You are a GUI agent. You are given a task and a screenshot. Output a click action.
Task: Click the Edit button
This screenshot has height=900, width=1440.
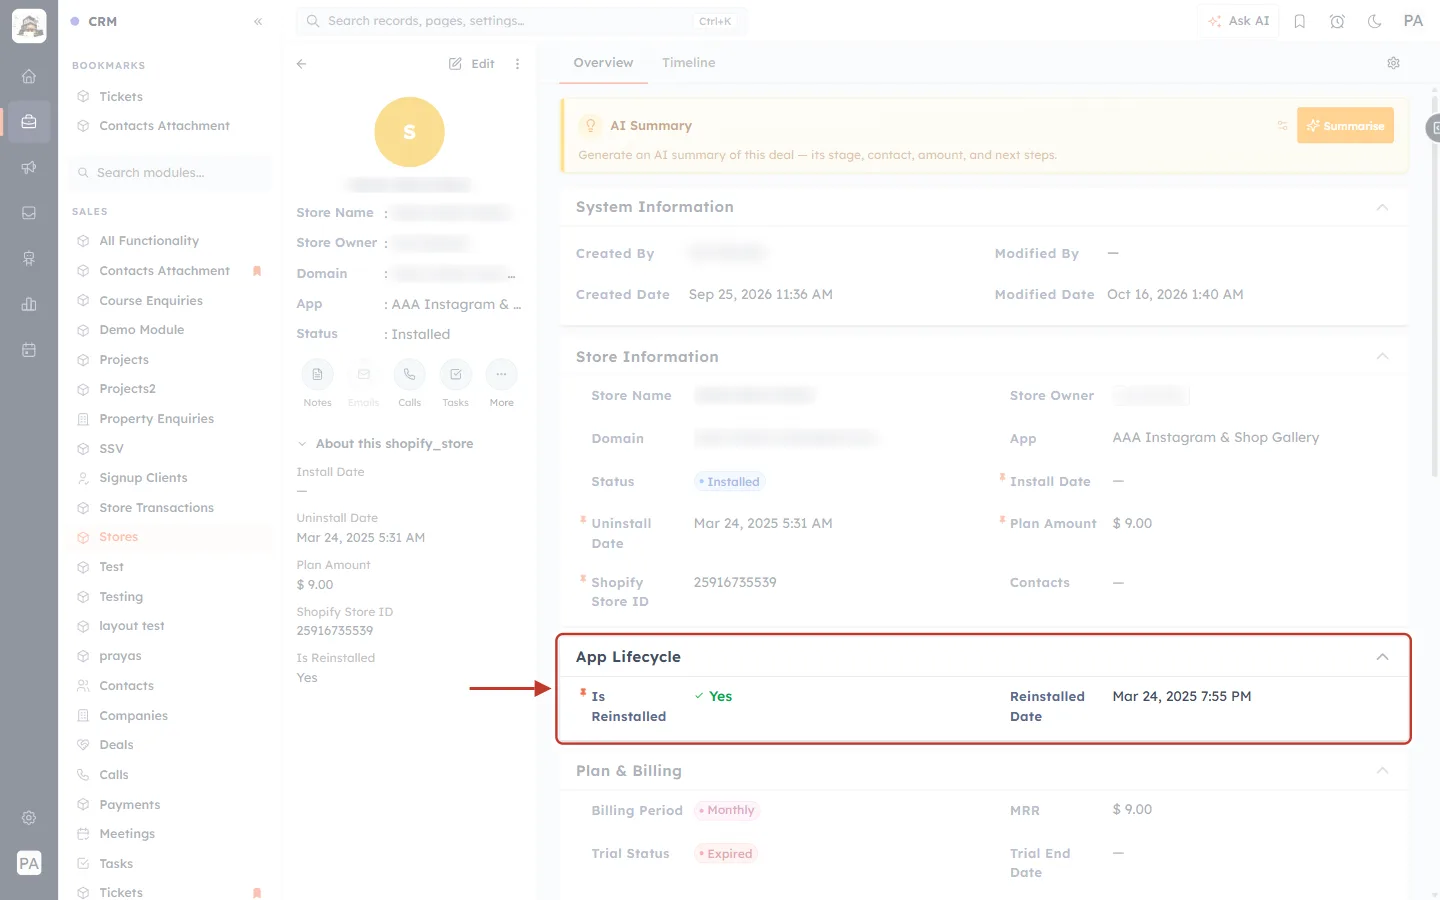472,64
